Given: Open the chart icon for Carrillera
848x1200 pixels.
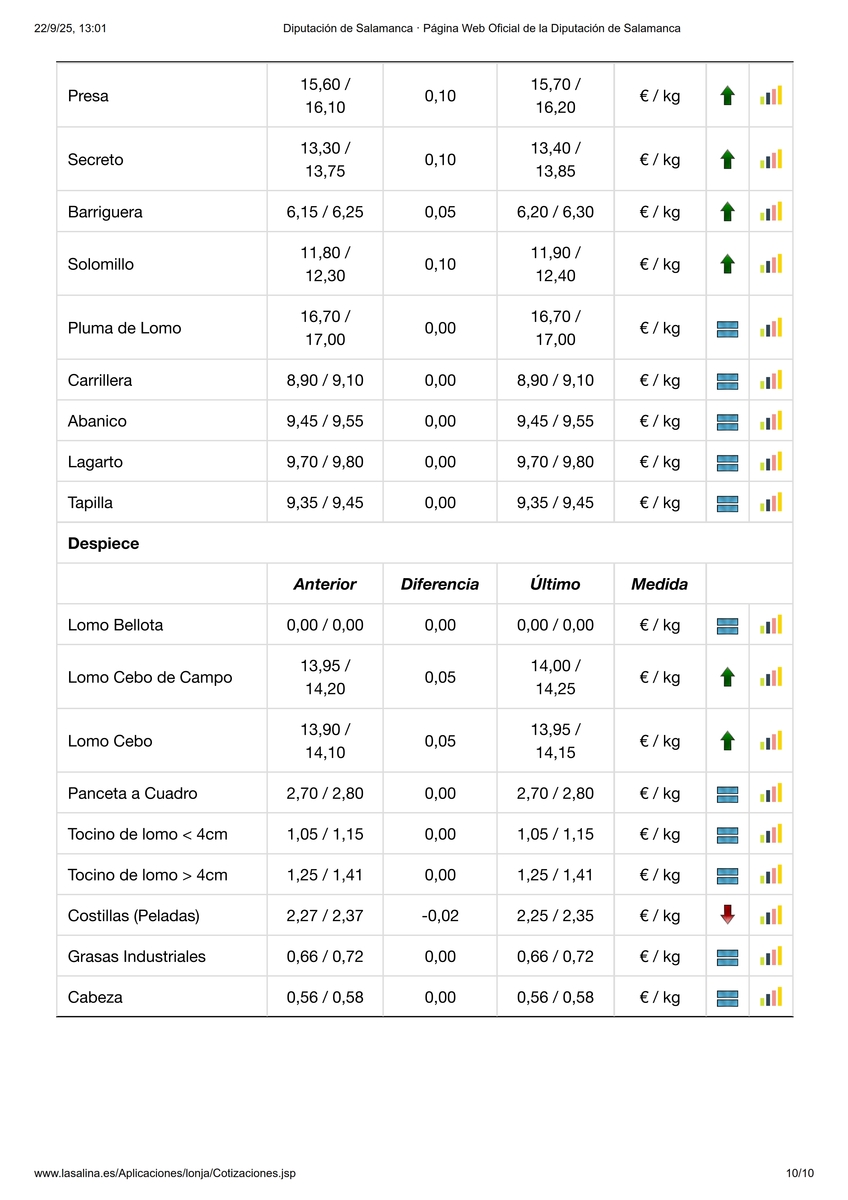Looking at the screenshot, I should 771,381.
